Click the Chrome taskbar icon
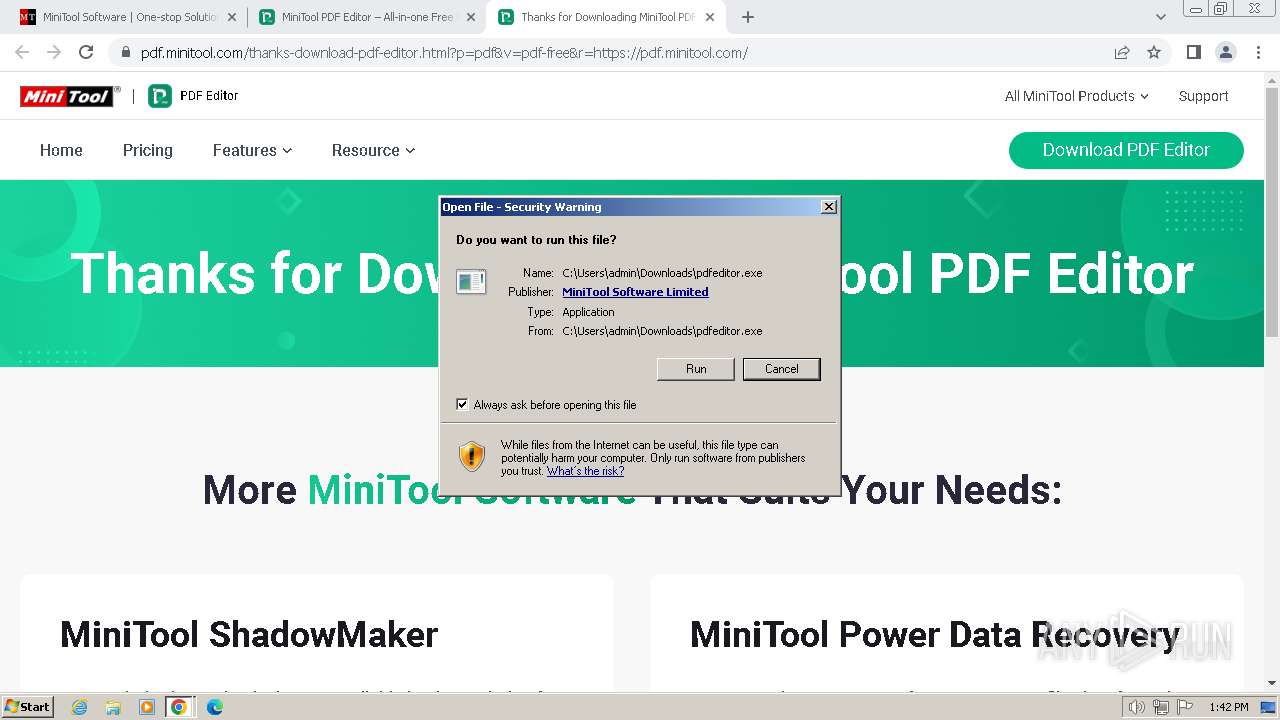1280x720 pixels. point(179,707)
